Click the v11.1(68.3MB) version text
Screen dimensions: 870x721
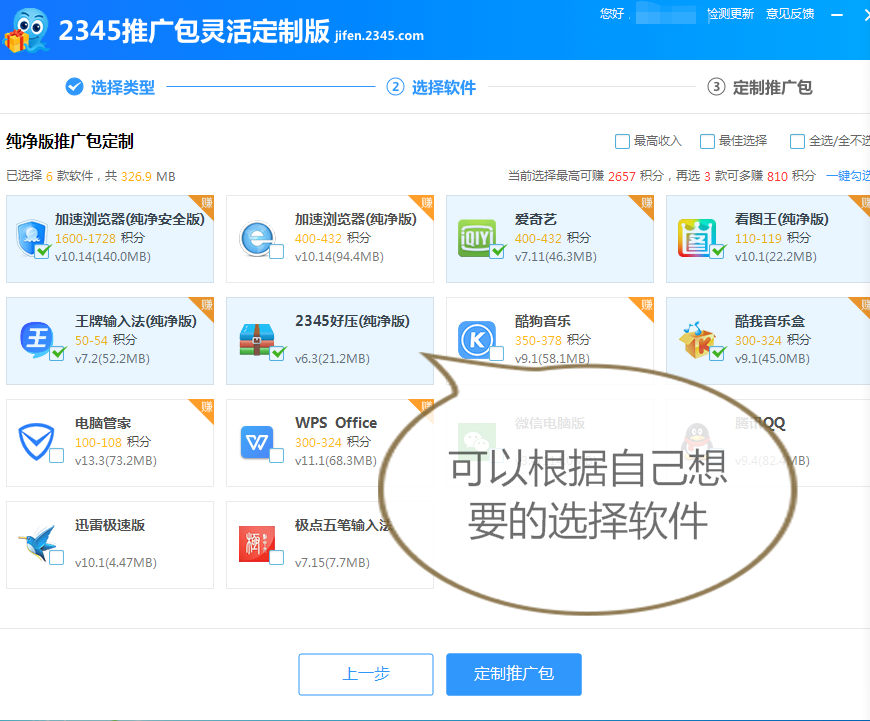(336, 461)
